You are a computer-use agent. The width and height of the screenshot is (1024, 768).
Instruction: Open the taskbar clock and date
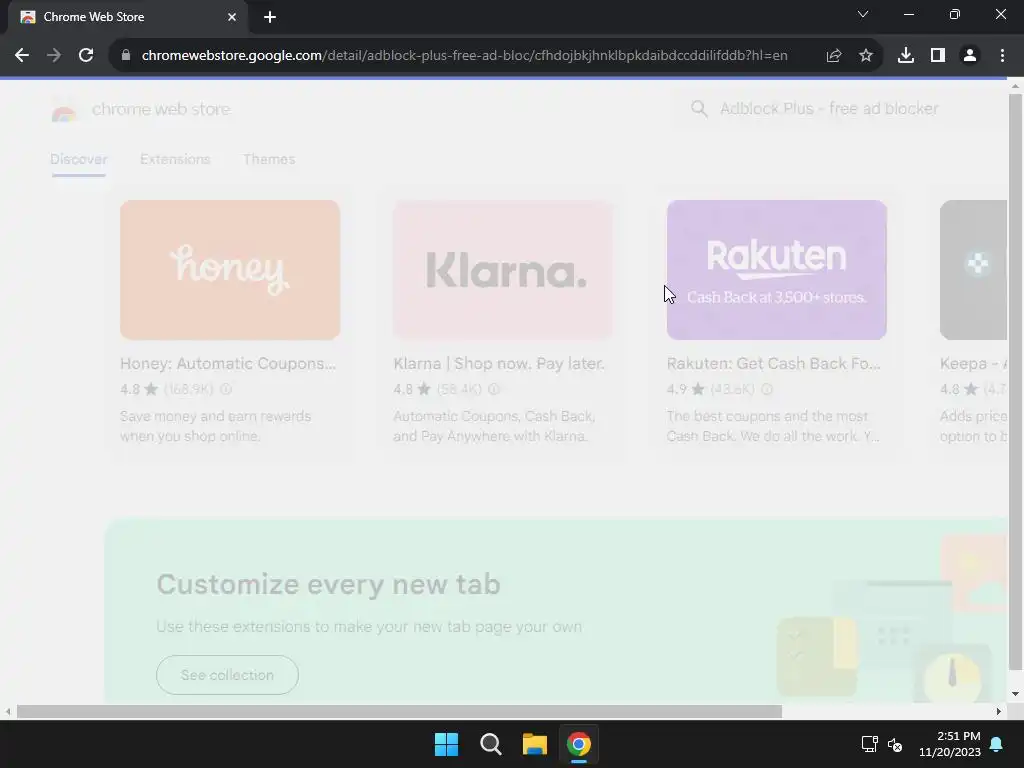(x=950, y=744)
